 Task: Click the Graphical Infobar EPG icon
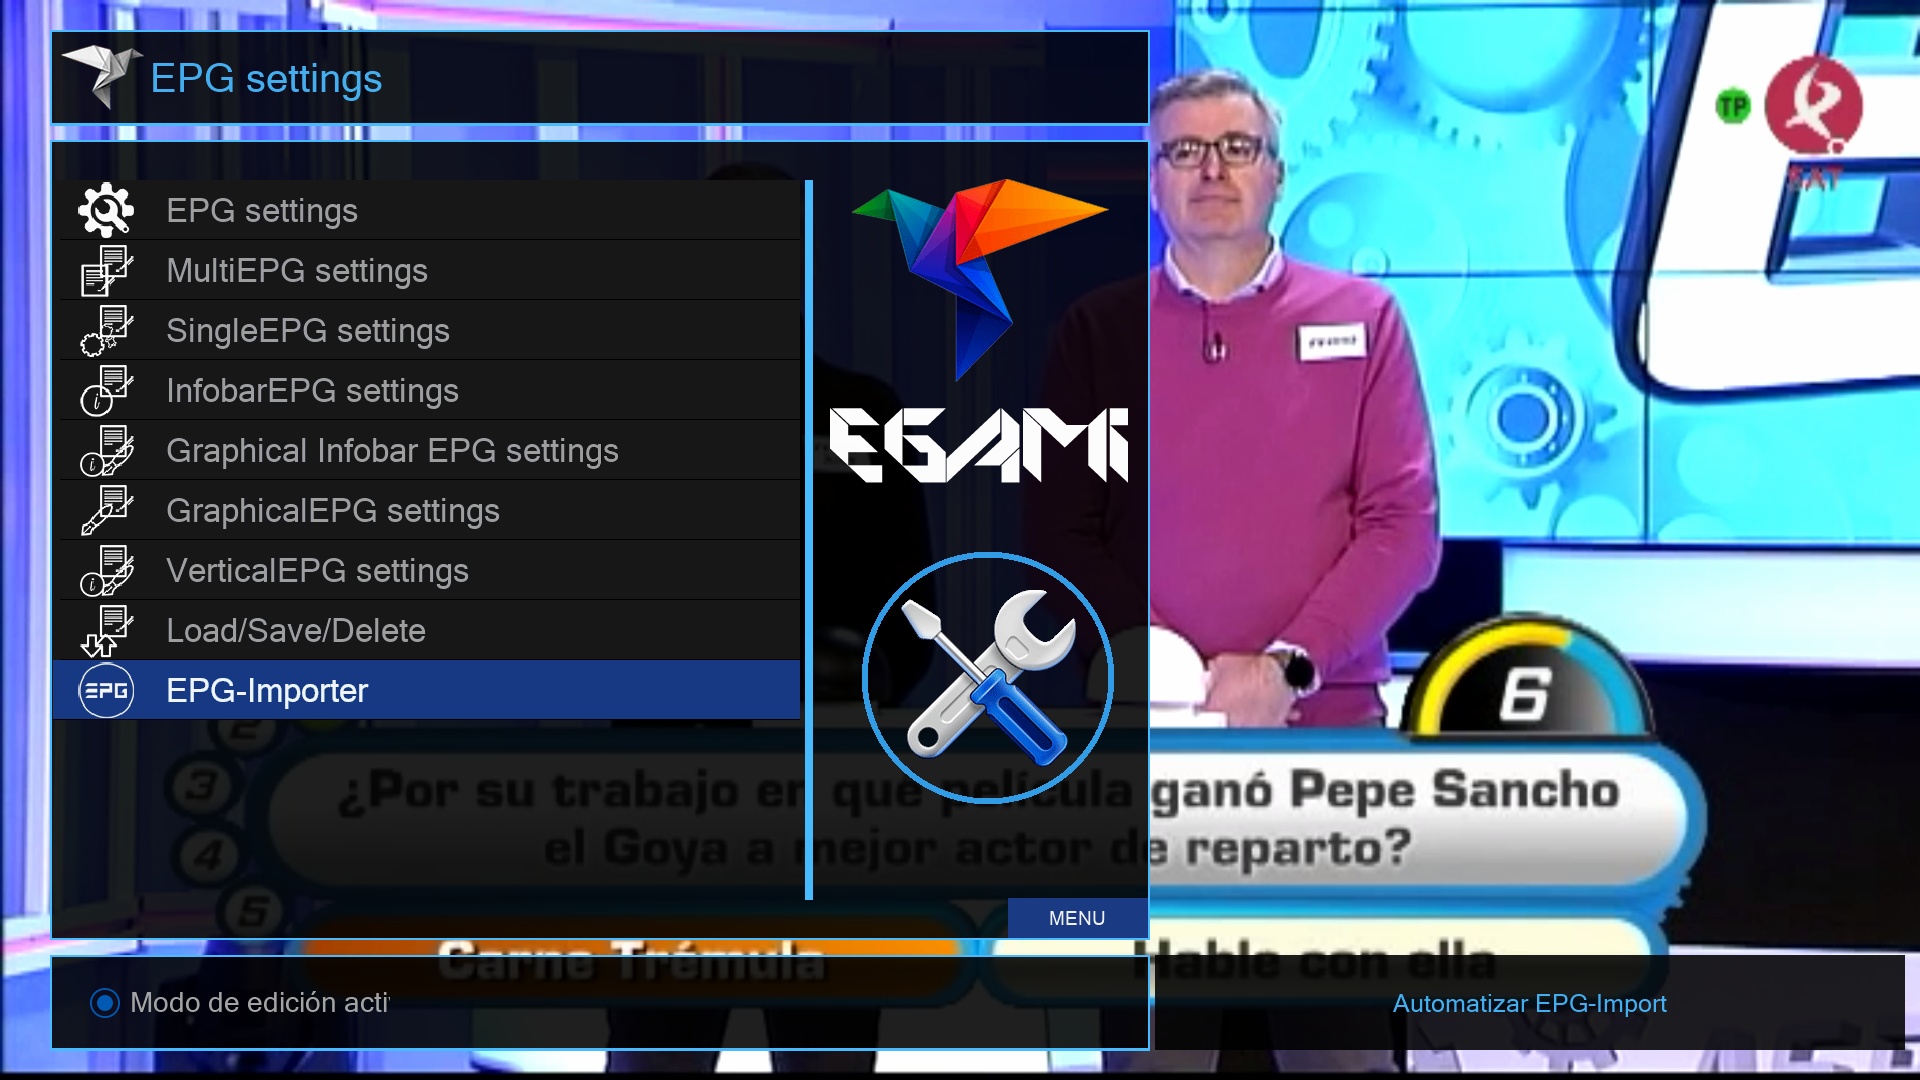[x=106, y=451]
